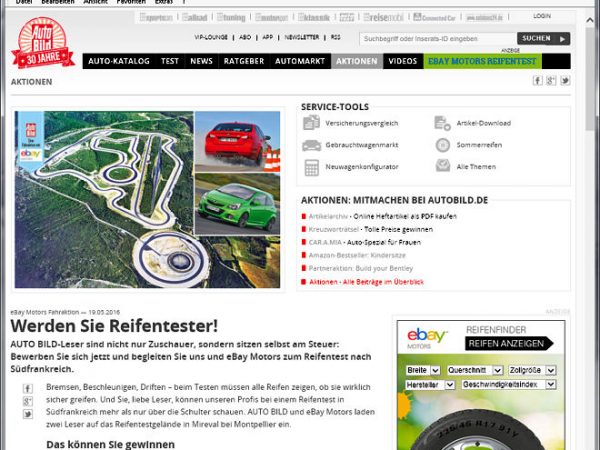
Task: Click the REIFEN ANZEIGEN button
Action: point(509,344)
